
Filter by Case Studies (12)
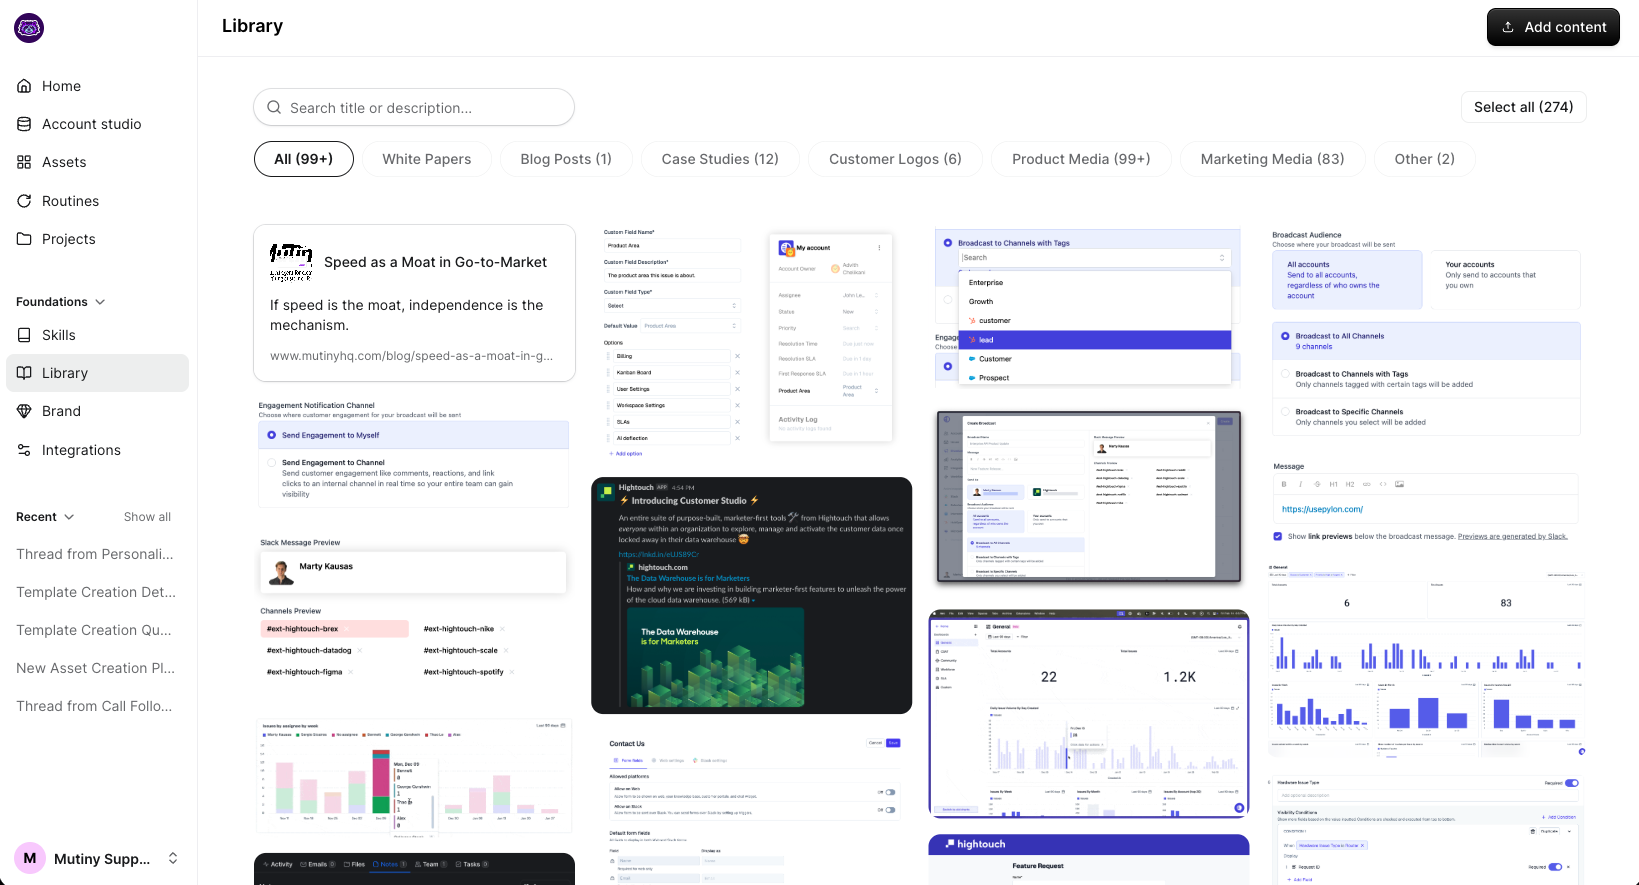click(x=720, y=159)
